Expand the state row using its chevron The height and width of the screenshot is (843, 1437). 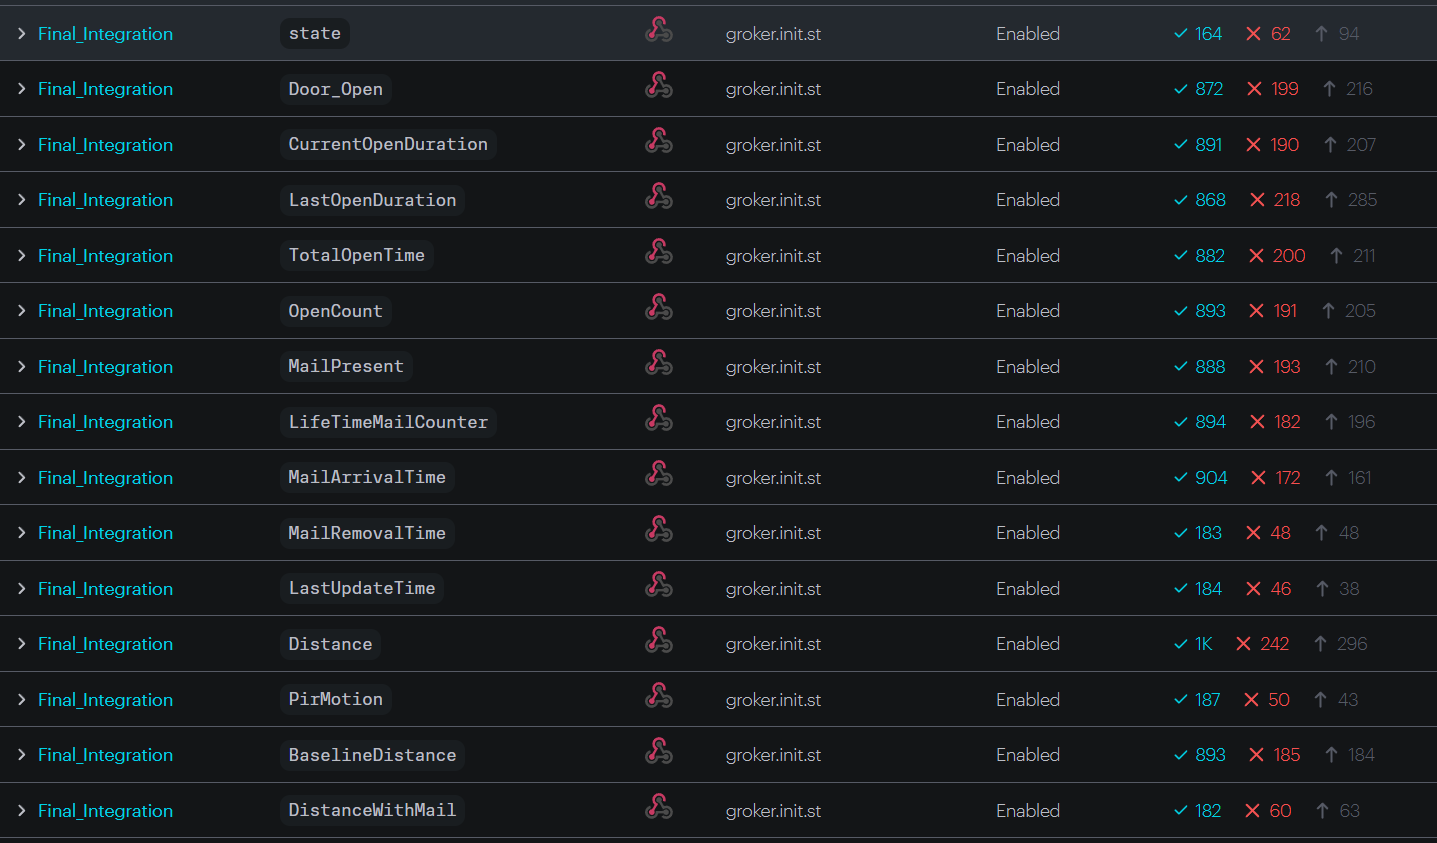[x=21, y=33]
